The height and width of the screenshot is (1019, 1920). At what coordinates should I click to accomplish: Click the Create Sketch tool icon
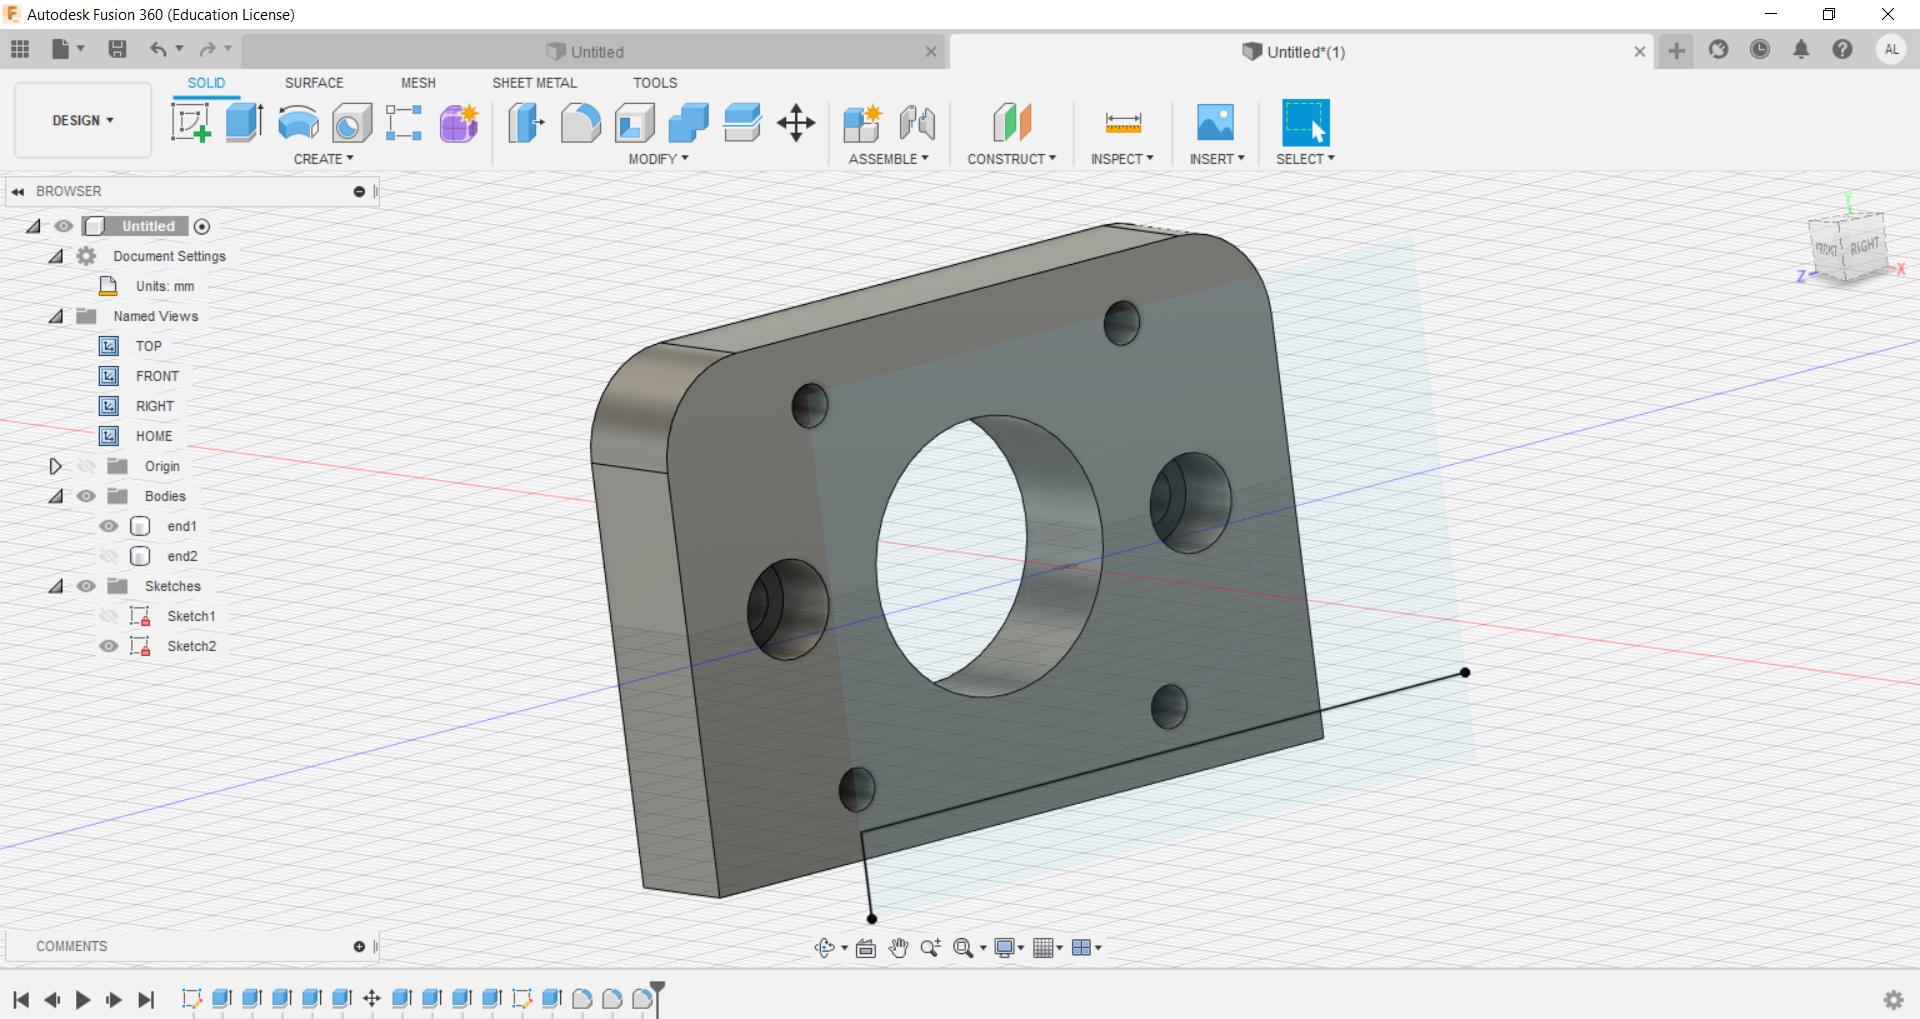click(x=190, y=123)
